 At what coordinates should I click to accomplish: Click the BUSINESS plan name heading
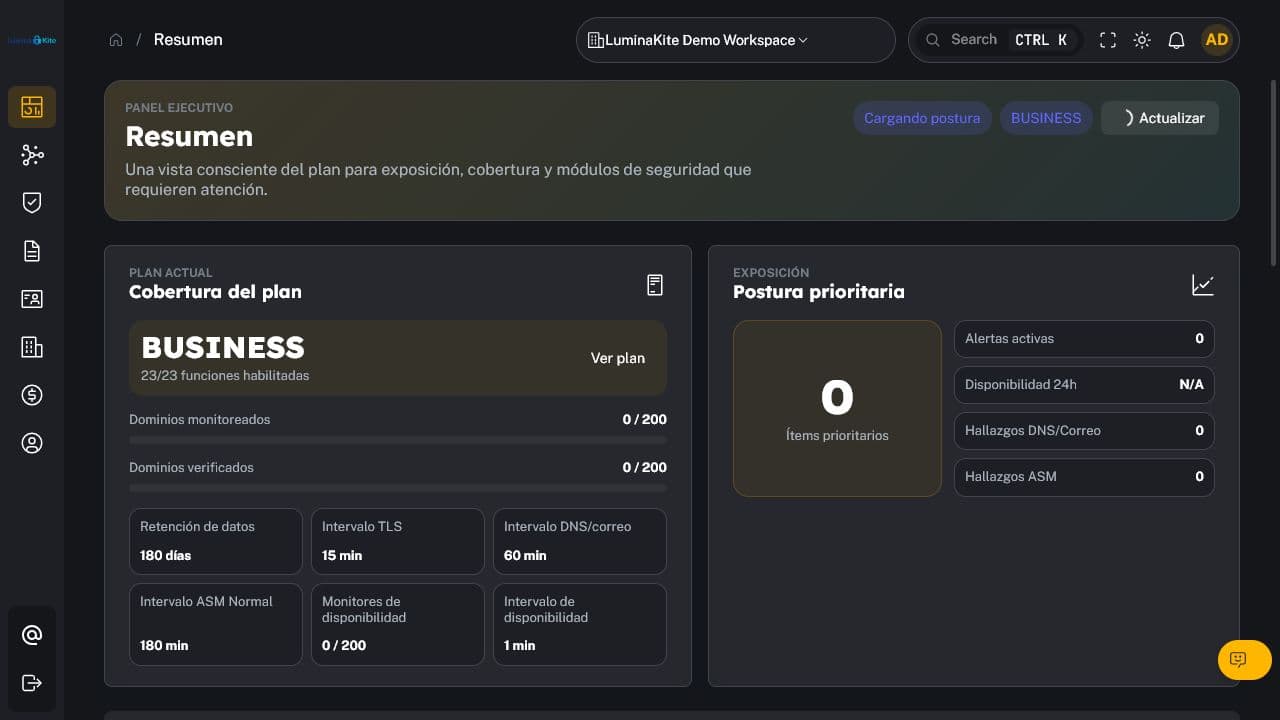(223, 347)
